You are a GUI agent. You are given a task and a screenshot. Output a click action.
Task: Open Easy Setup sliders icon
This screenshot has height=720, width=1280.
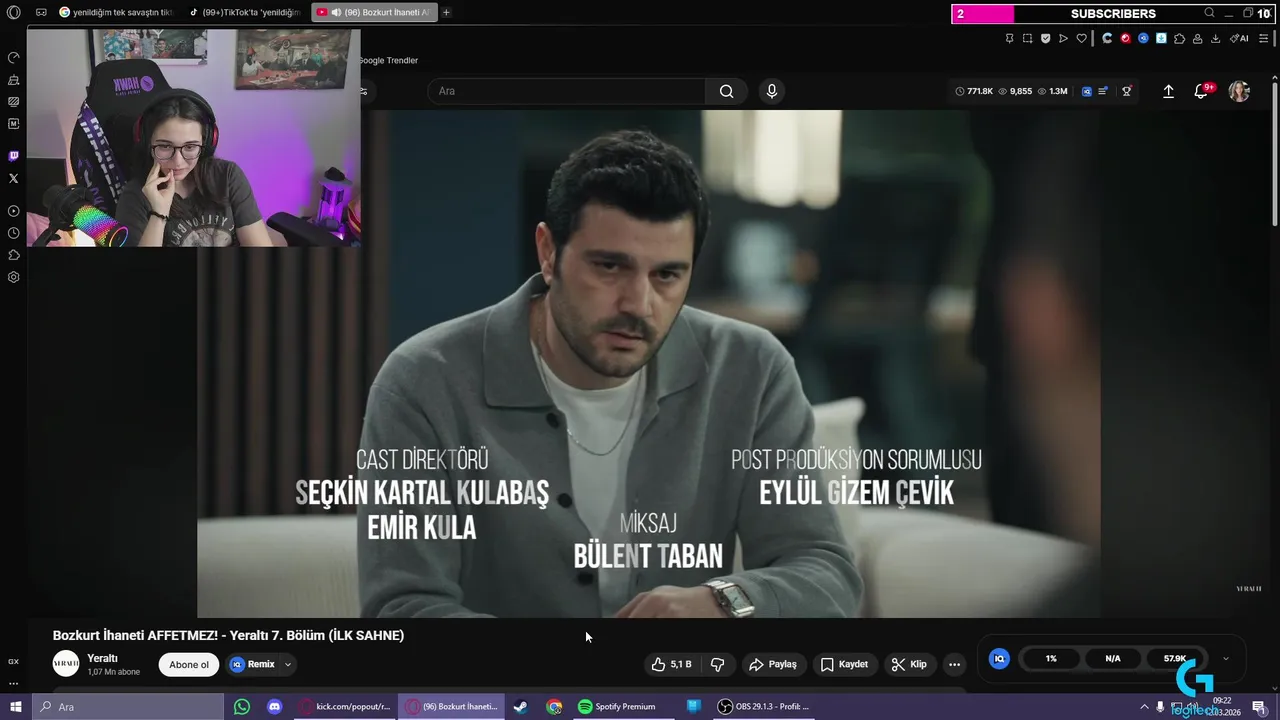[x=1264, y=38]
